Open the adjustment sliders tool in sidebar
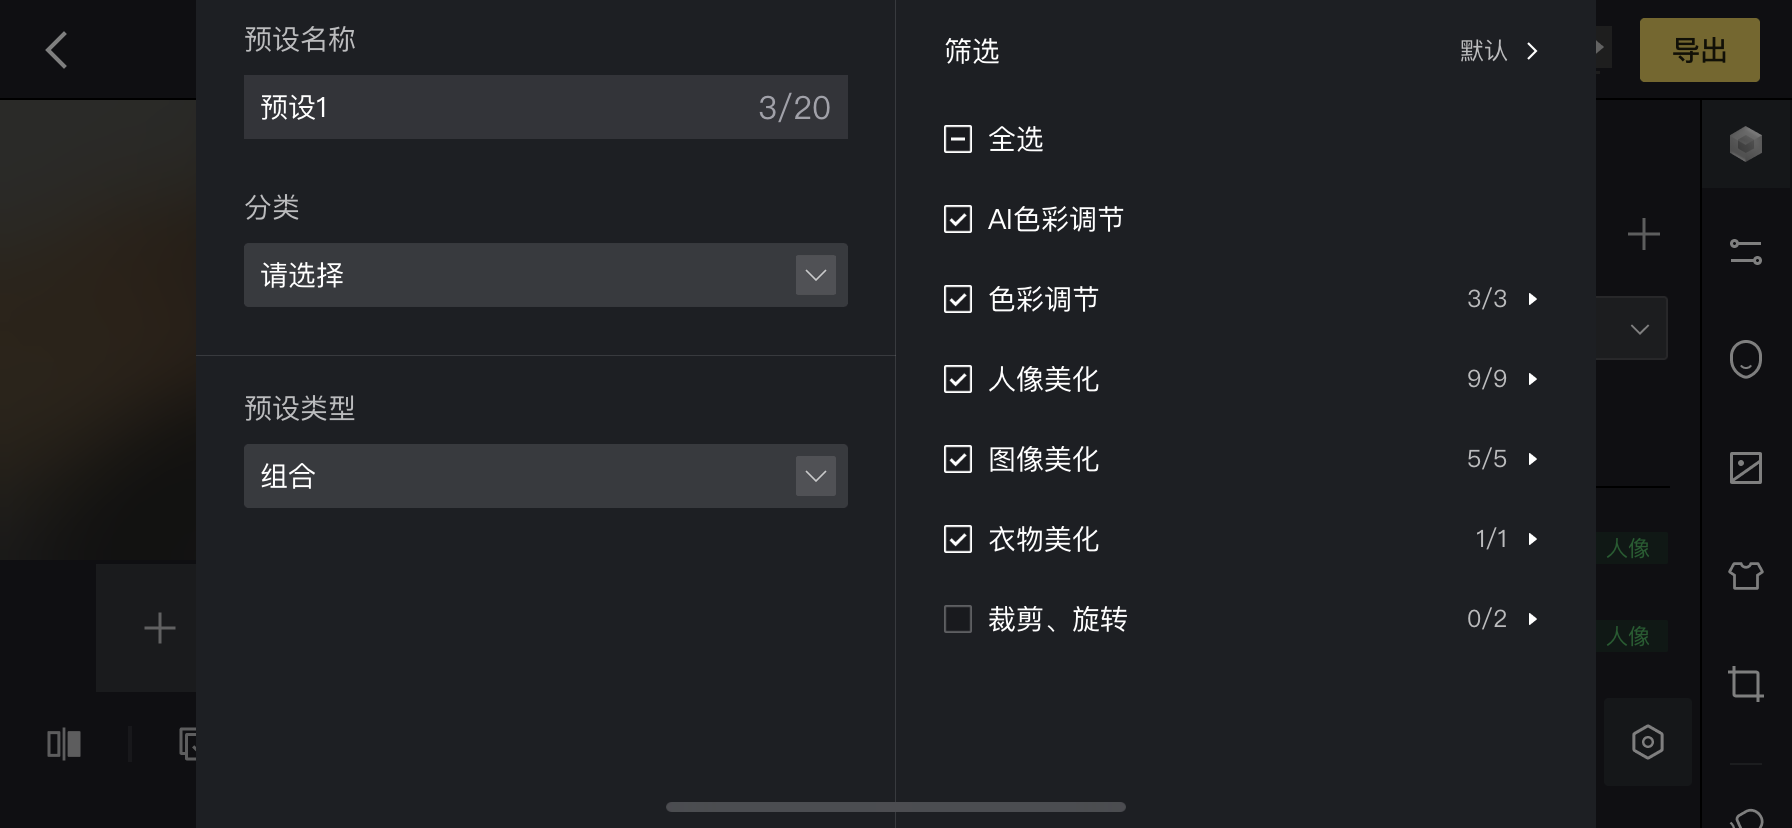1792x828 pixels. click(1746, 252)
